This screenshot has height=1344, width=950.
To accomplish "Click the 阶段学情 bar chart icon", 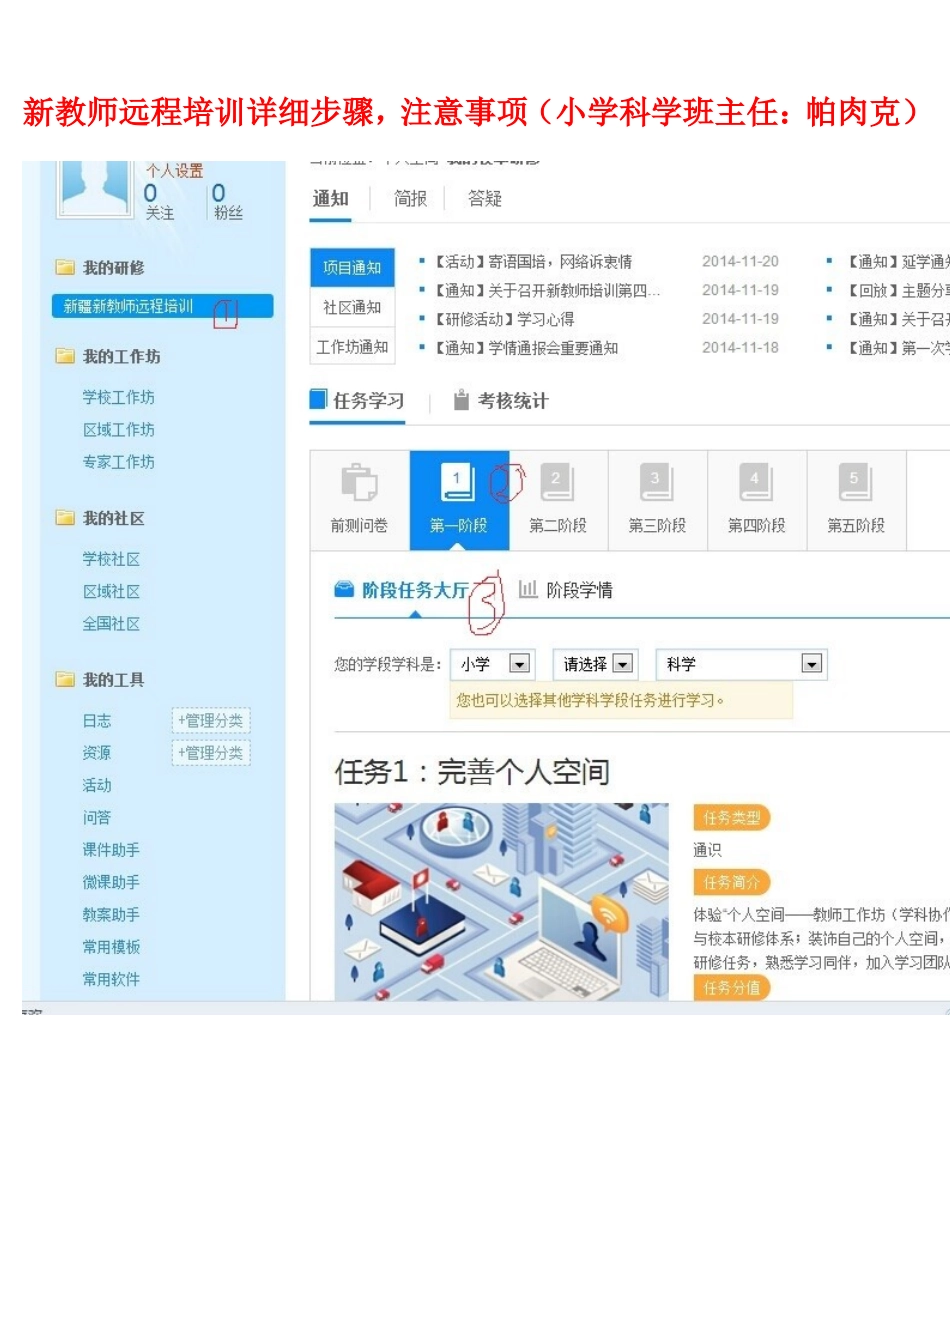I will 528,589.
